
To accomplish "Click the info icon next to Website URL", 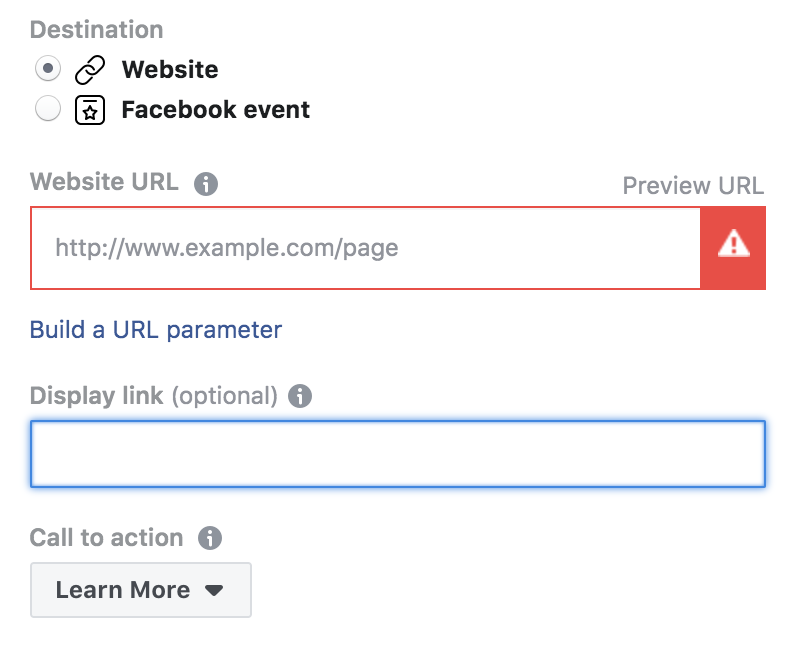I will (206, 184).
